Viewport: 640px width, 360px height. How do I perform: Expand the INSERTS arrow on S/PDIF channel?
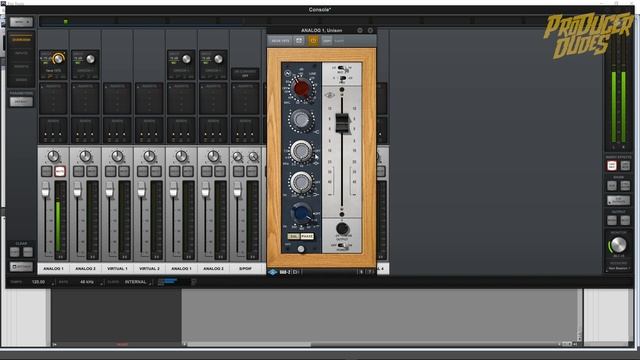pyautogui.click(x=234, y=87)
